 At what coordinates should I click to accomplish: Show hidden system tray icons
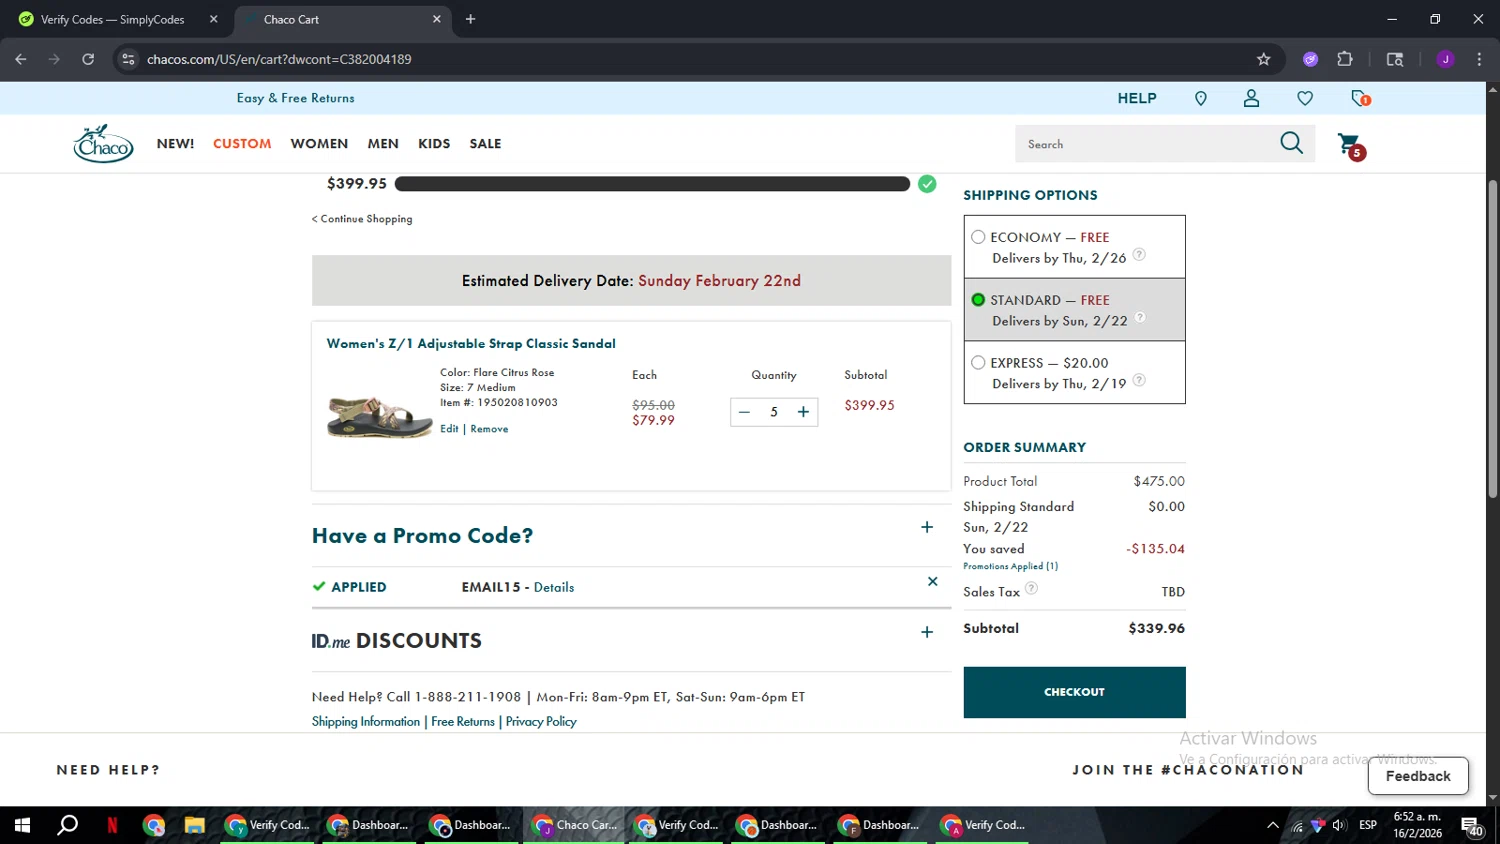(x=1272, y=825)
